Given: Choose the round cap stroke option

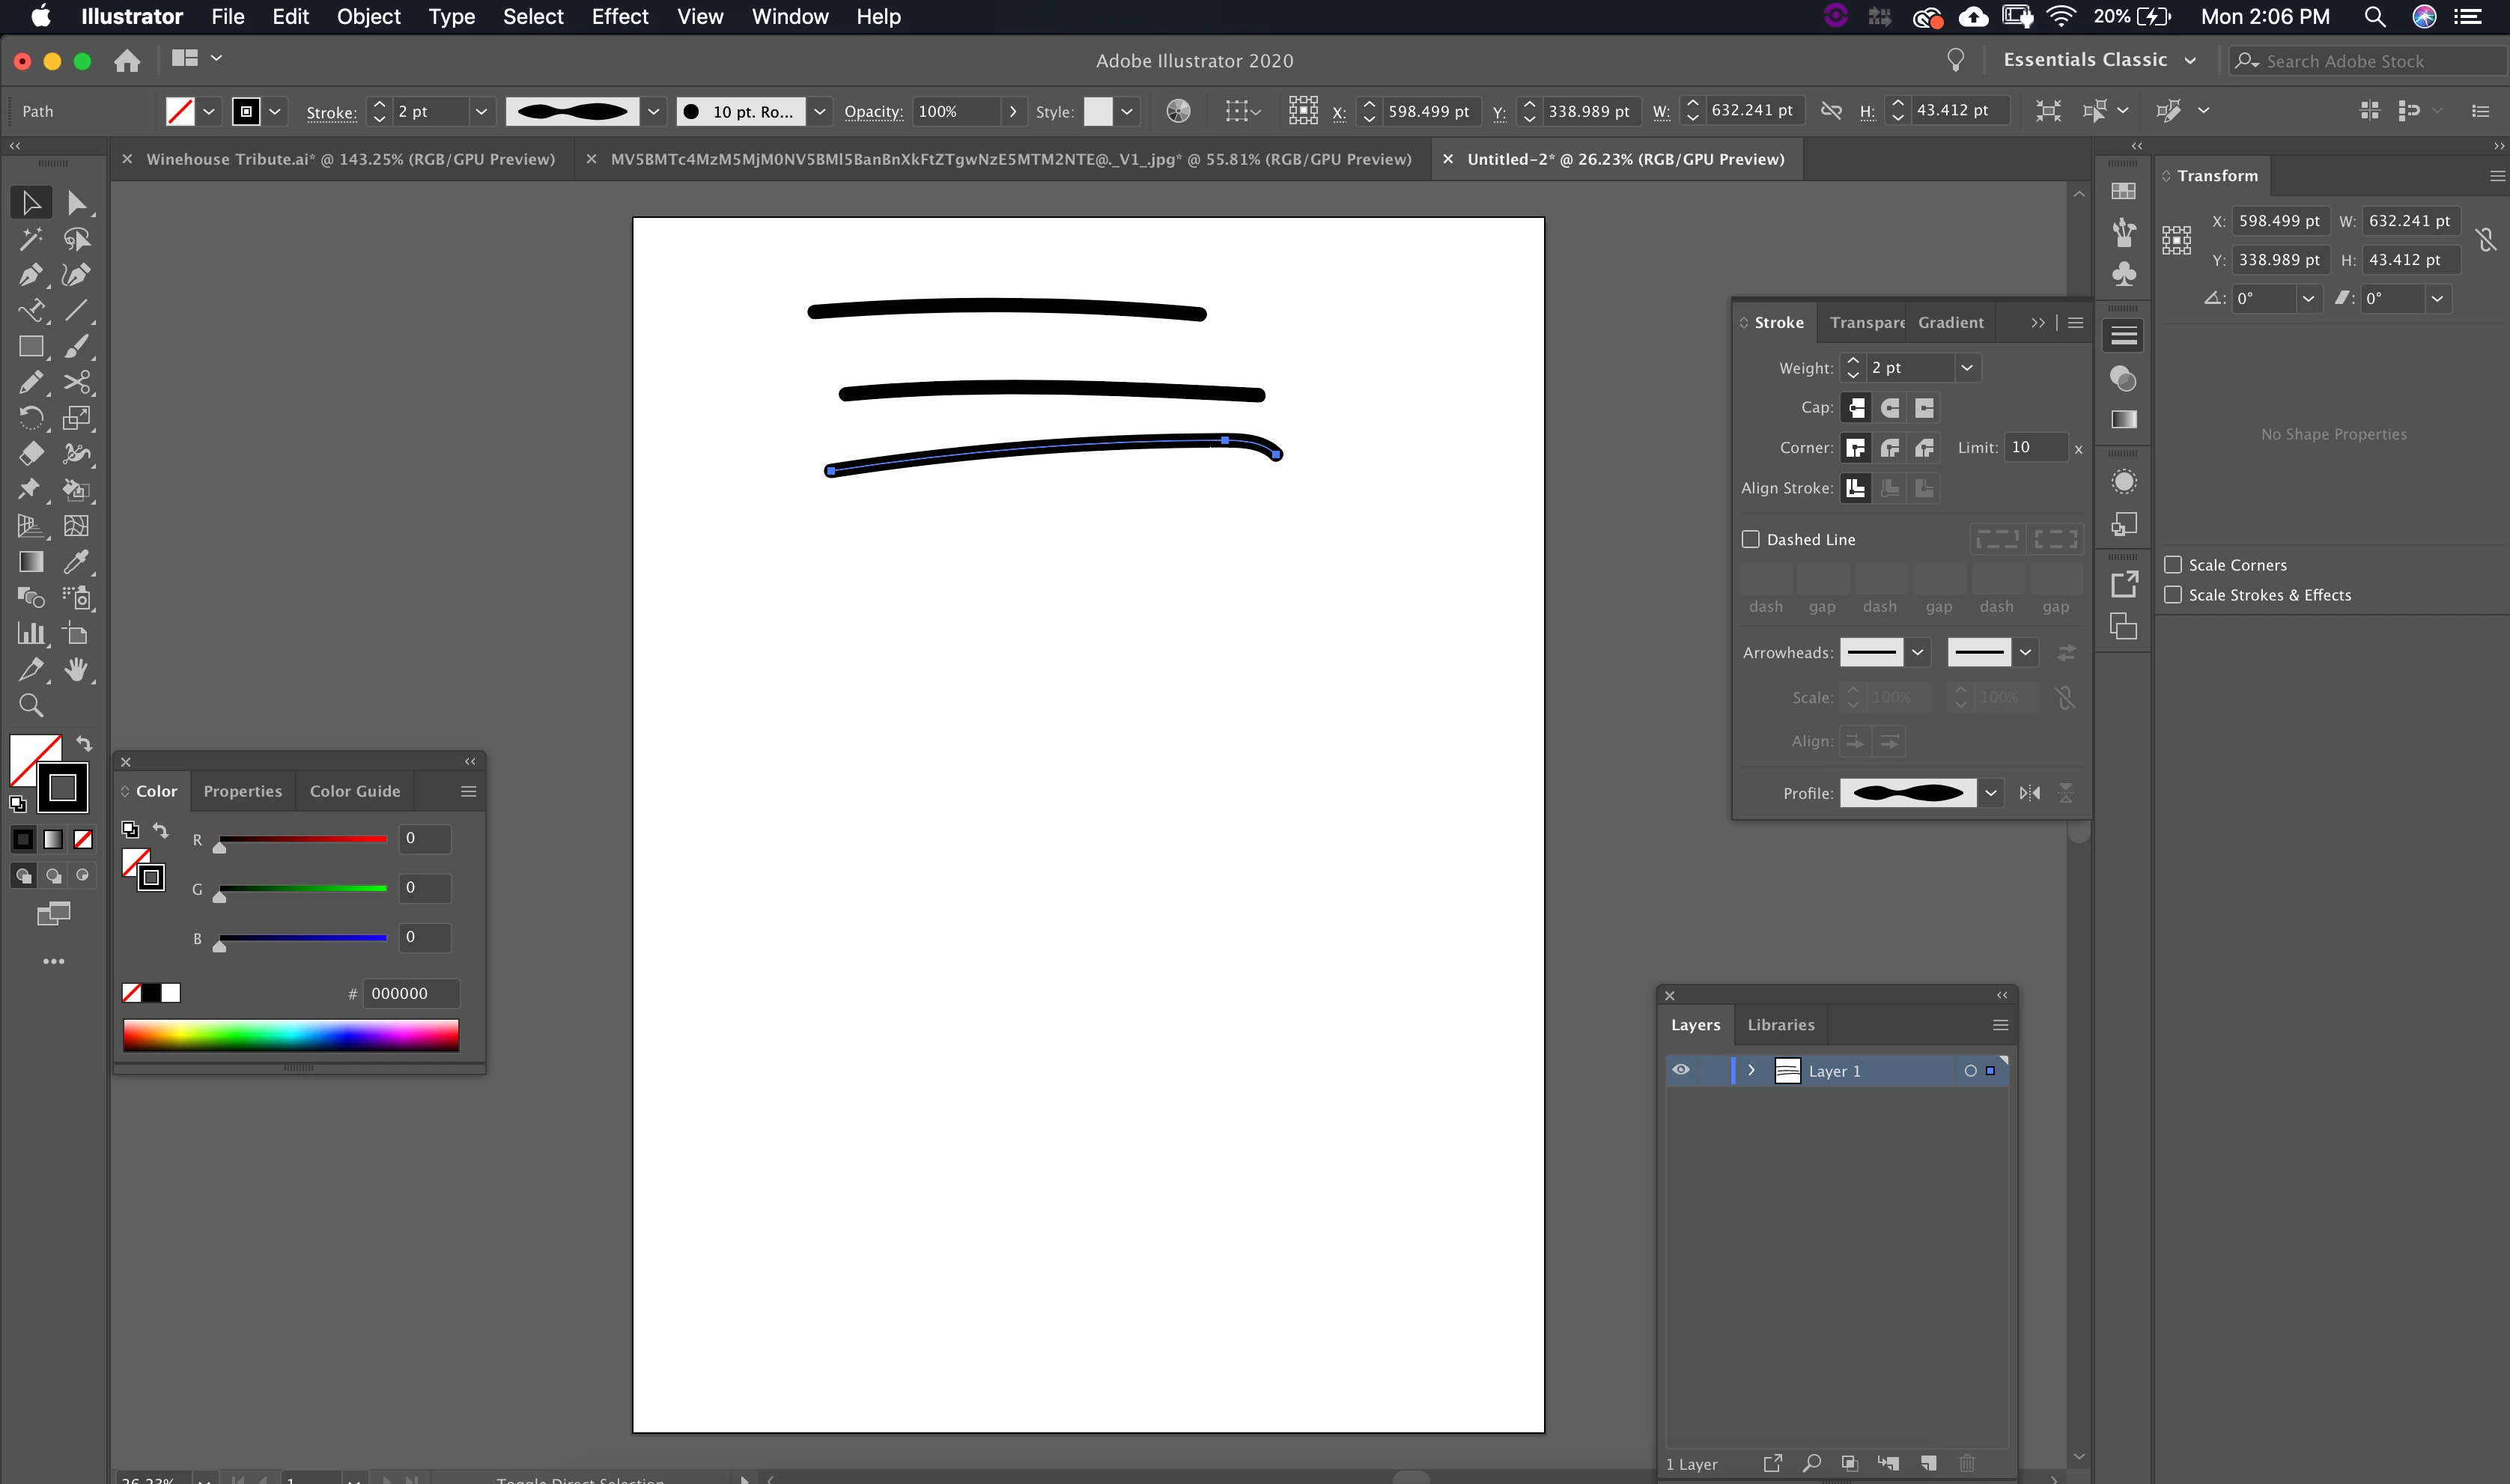Looking at the screenshot, I should pos(1890,408).
